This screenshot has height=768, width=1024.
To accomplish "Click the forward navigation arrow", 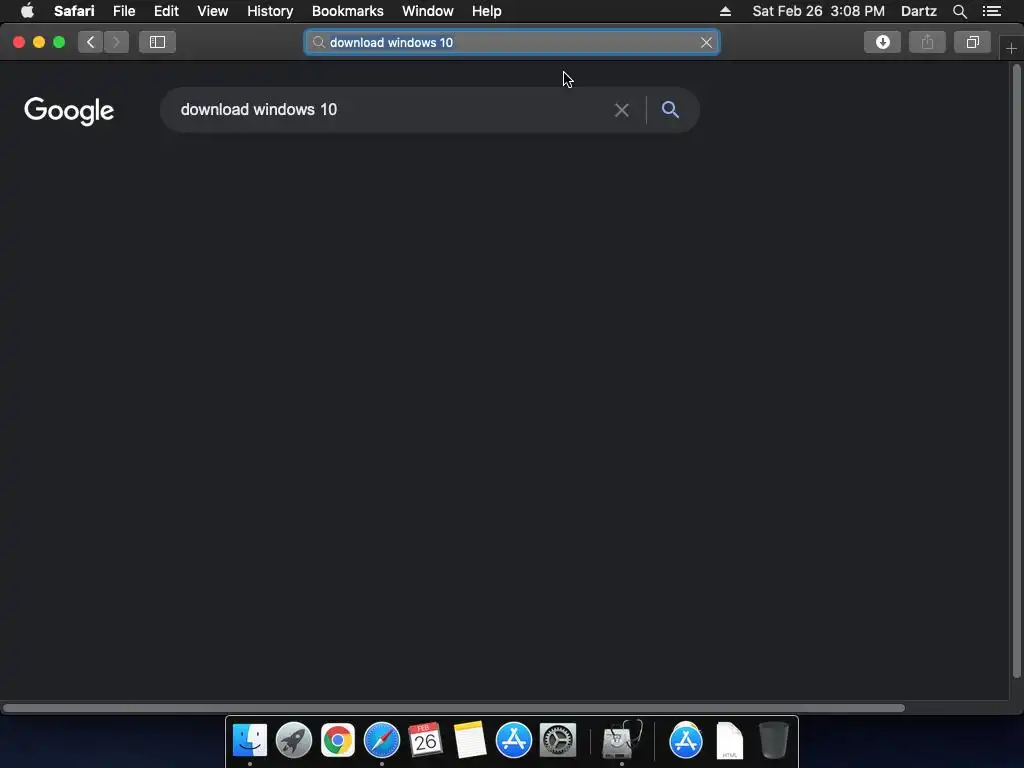I will 116,42.
